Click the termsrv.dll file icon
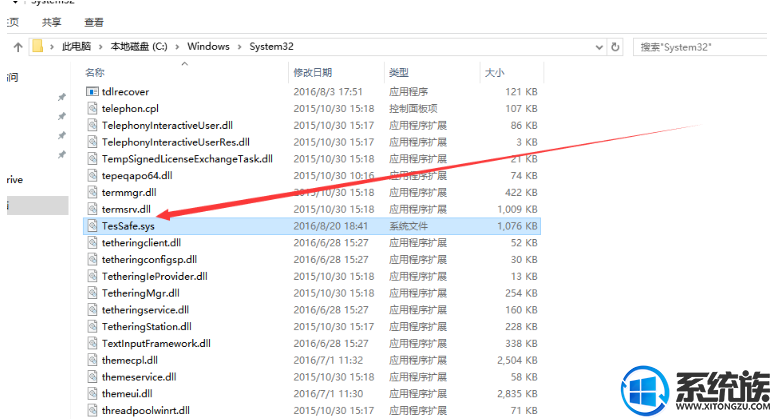Image resolution: width=770 pixels, height=419 pixels. coord(92,209)
